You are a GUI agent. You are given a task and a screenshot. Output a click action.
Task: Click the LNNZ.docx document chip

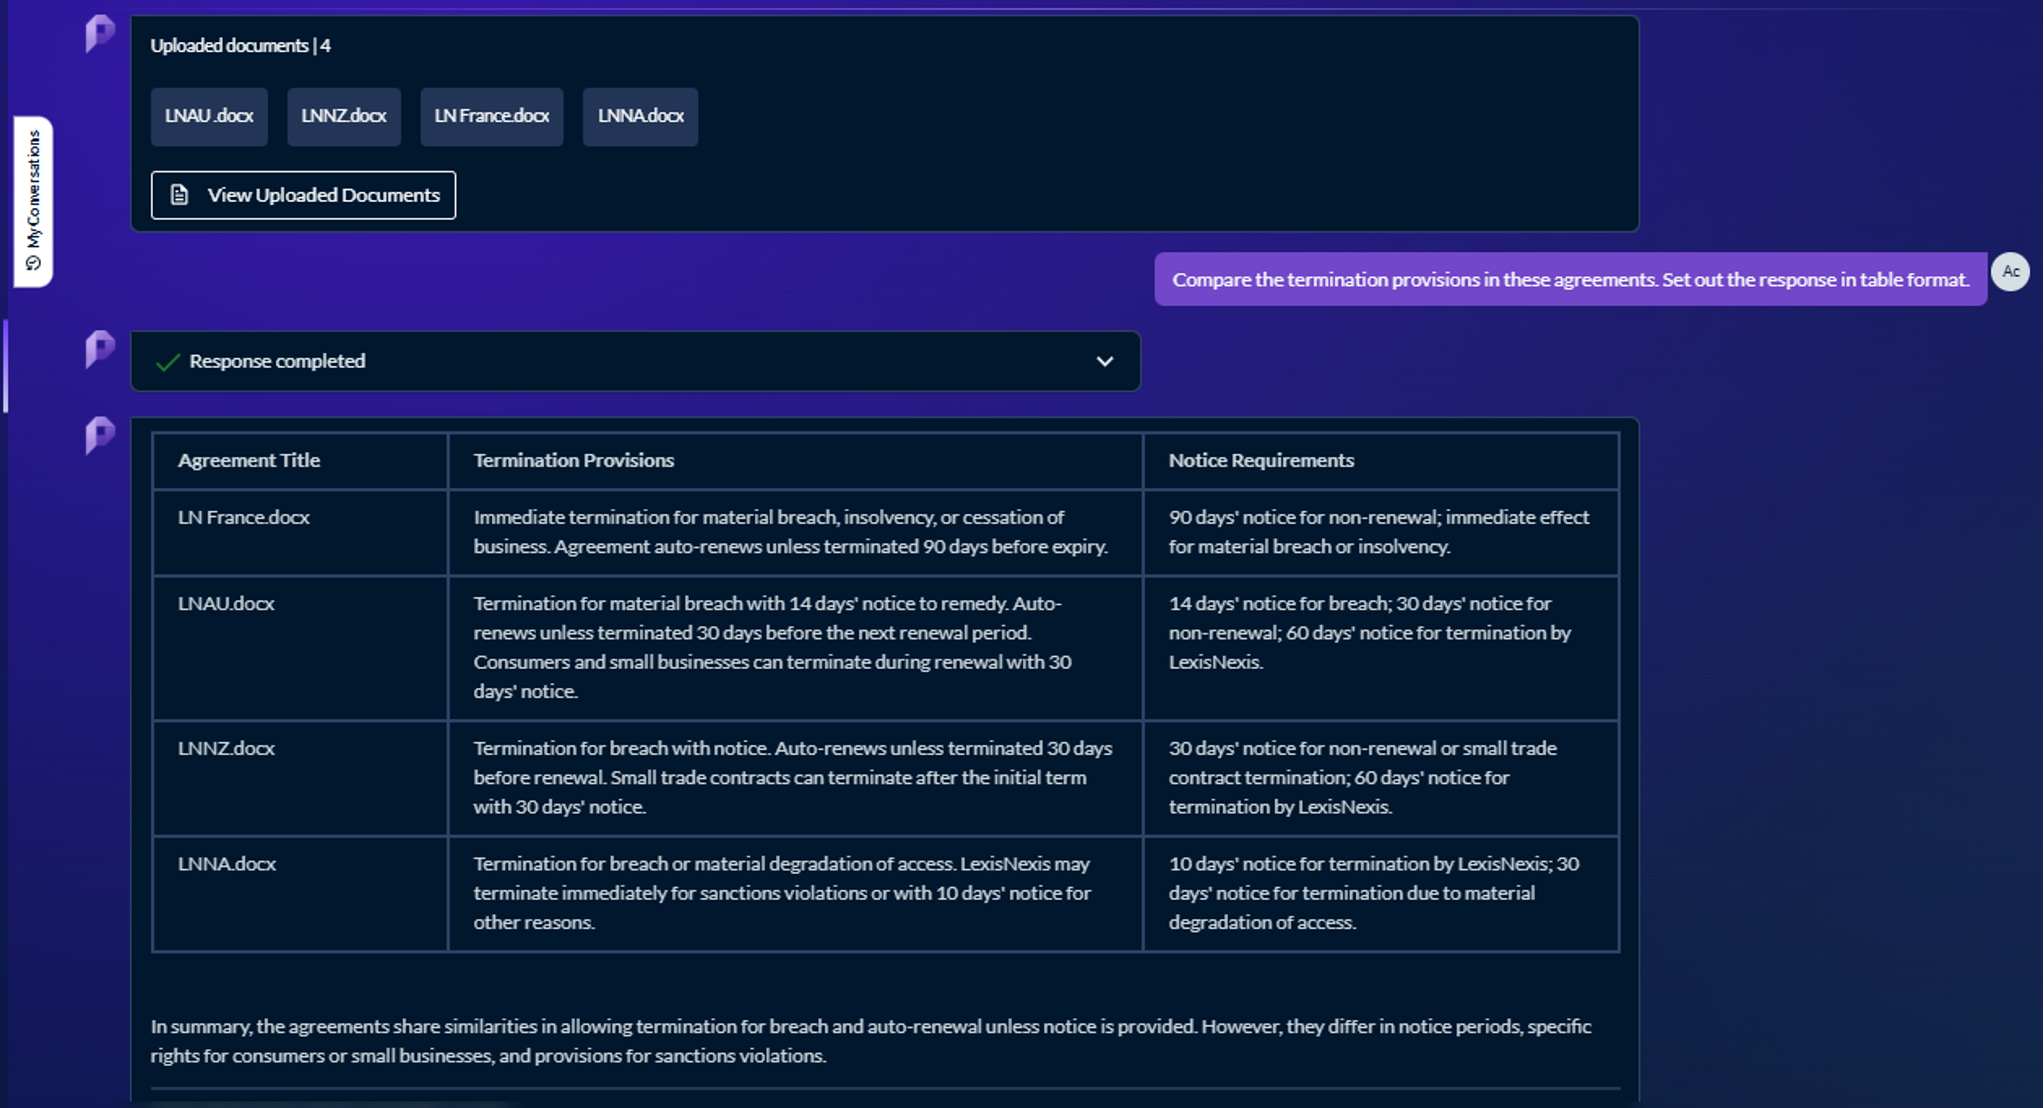point(343,116)
